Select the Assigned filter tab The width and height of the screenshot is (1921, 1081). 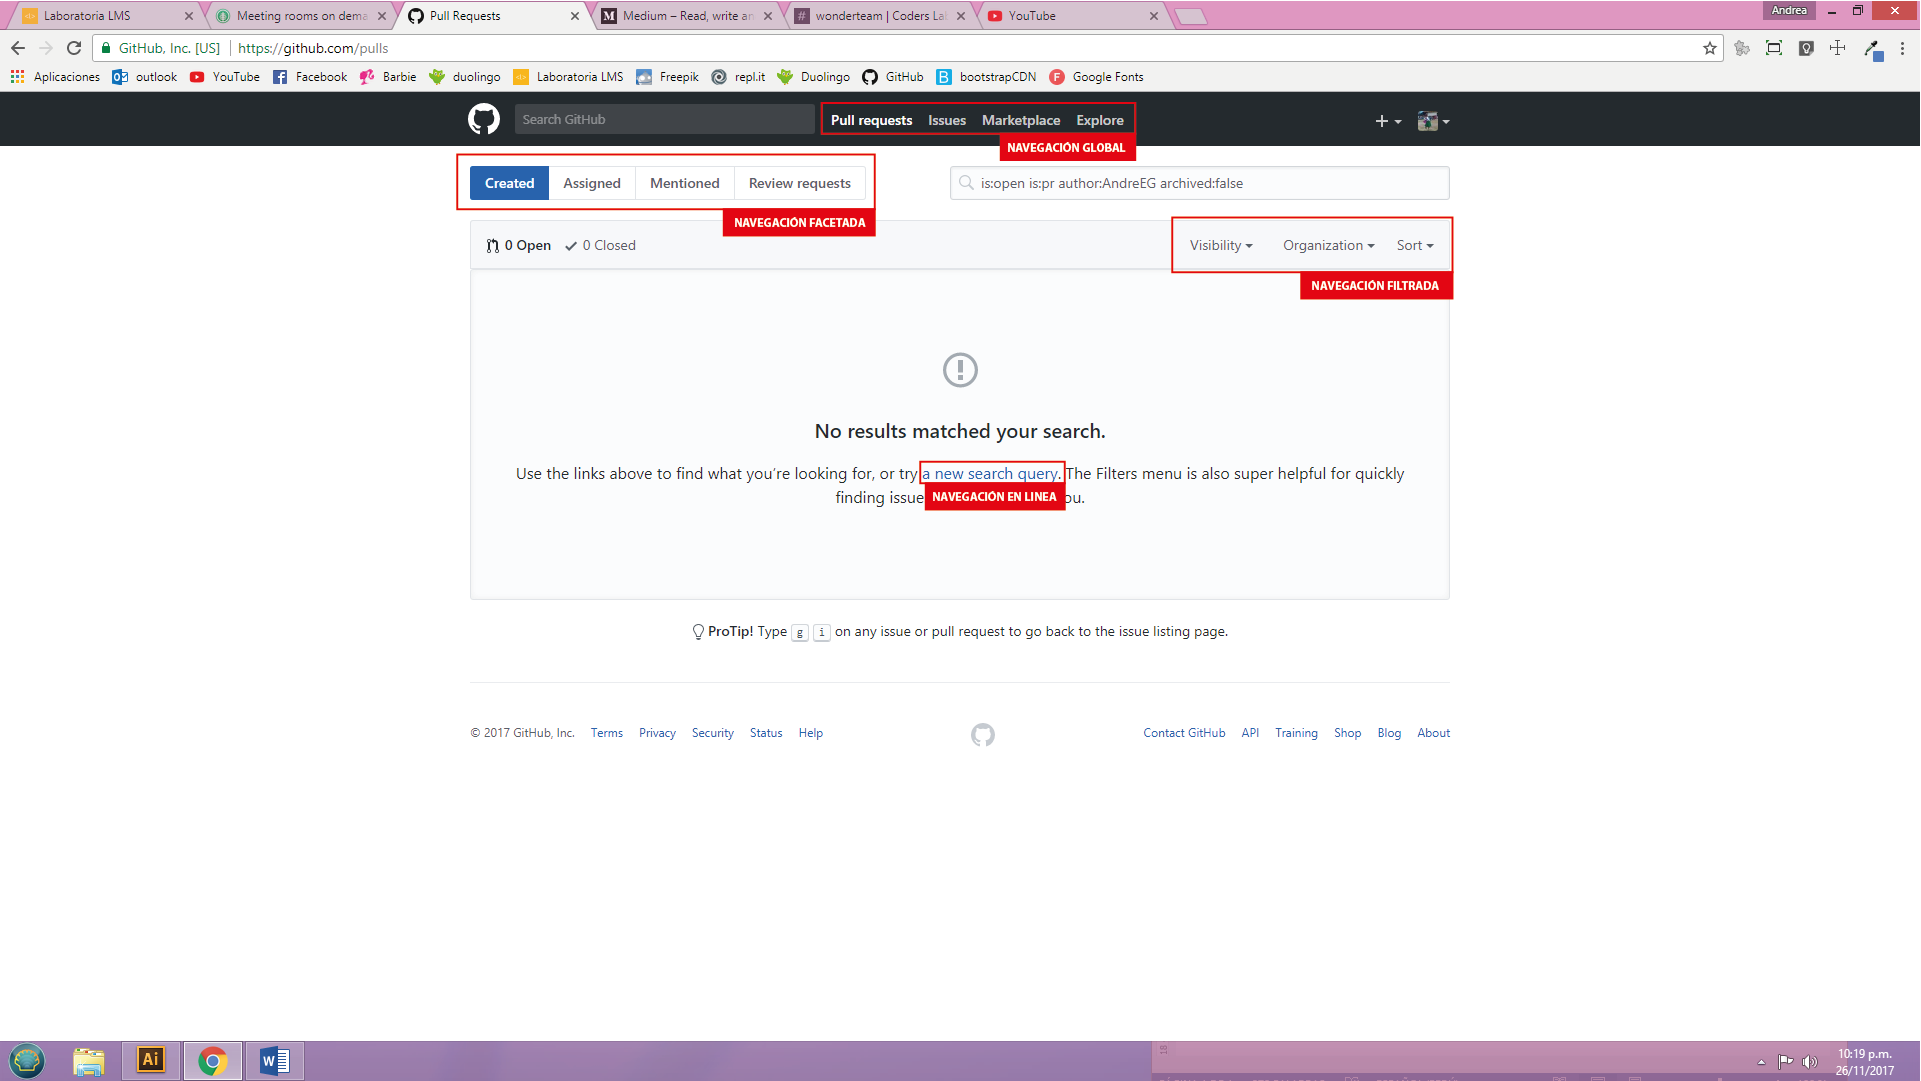click(591, 184)
